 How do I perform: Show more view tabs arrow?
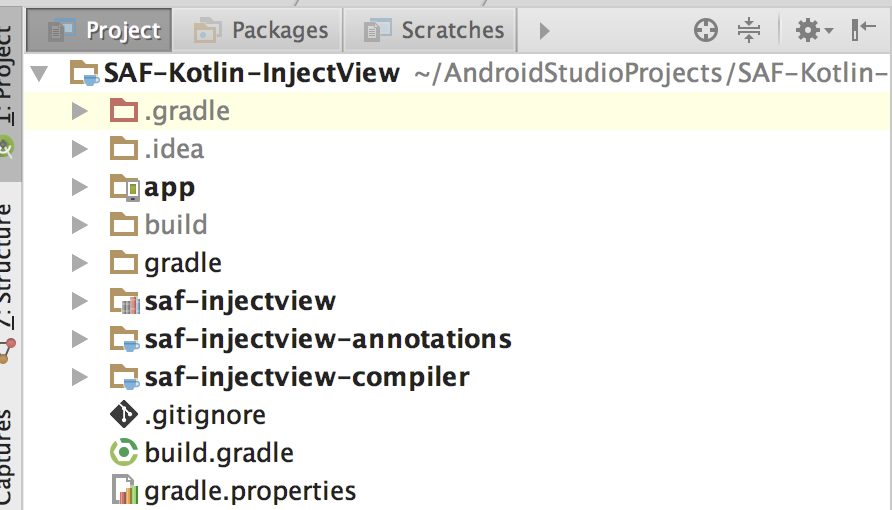544,31
